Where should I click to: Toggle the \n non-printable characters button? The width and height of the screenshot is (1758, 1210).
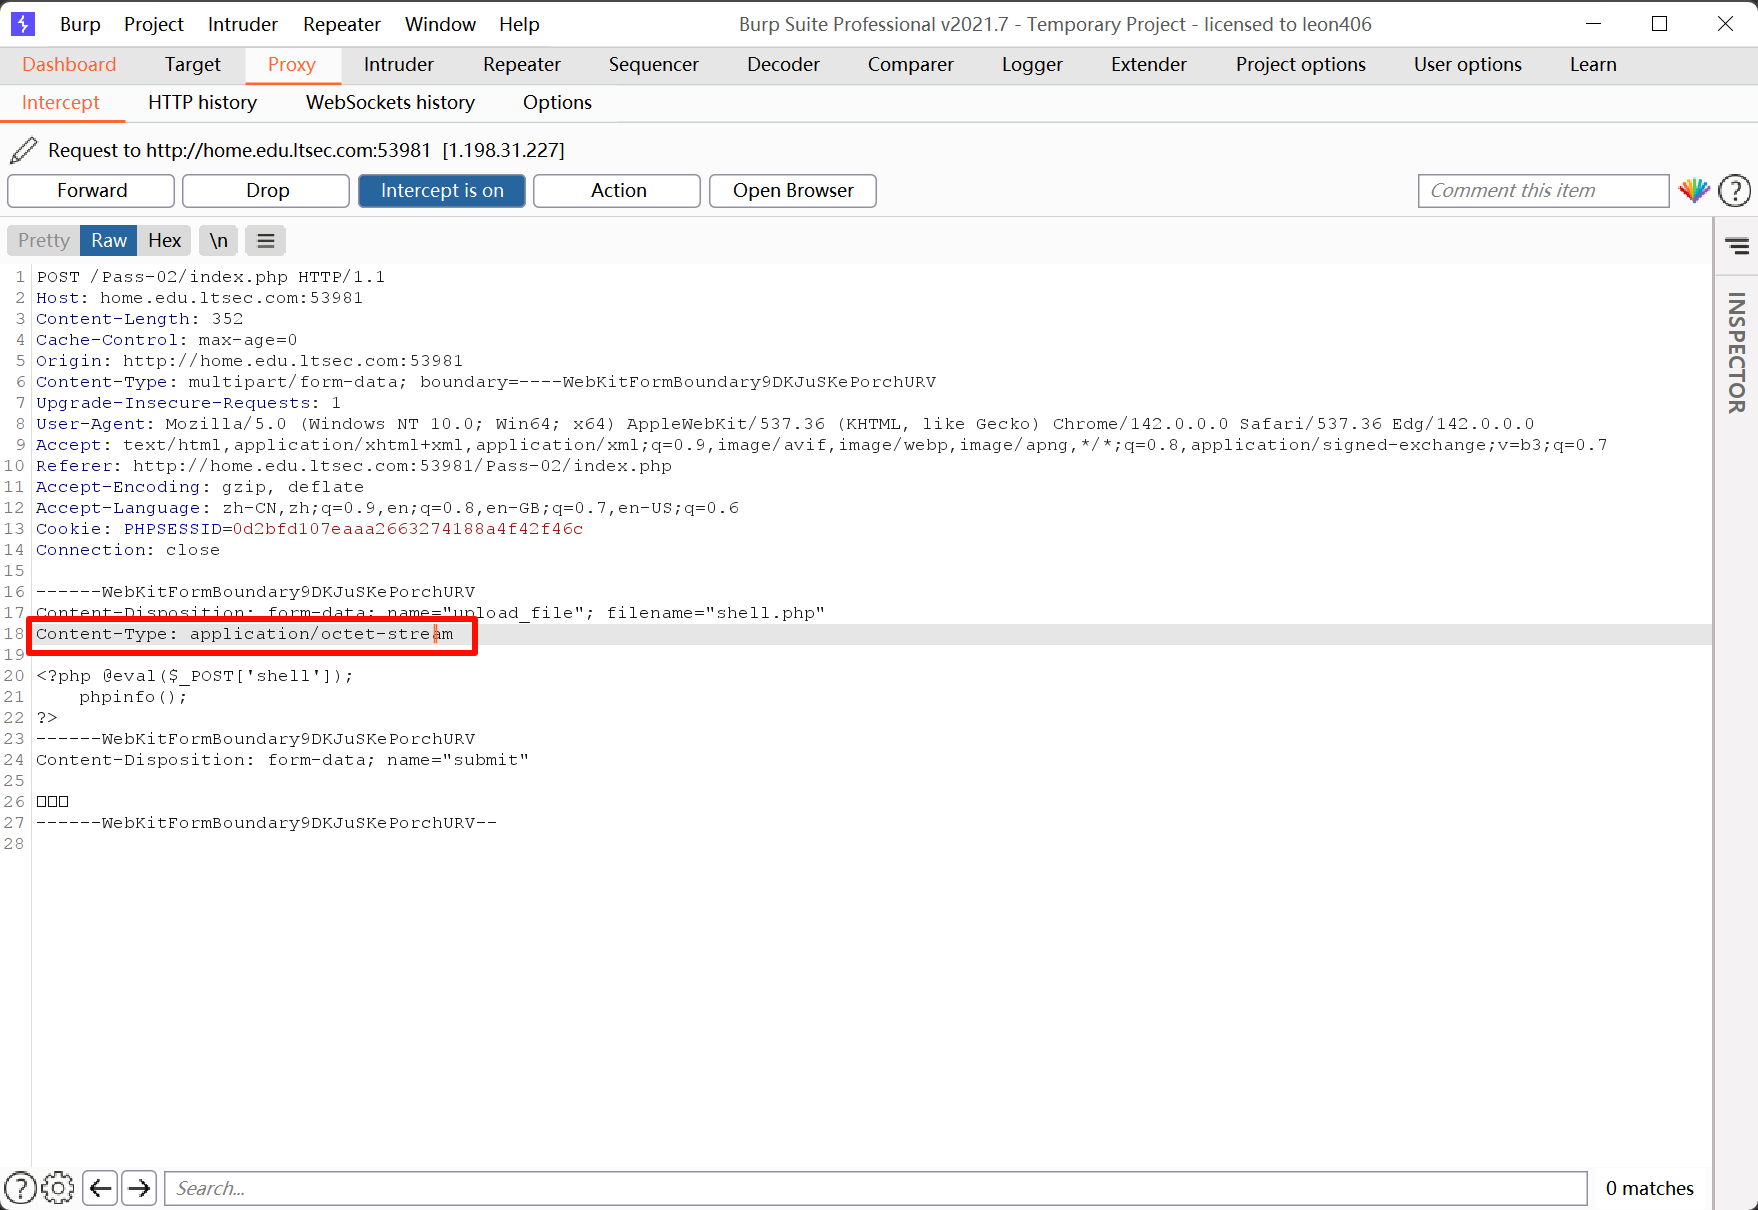pos(218,240)
